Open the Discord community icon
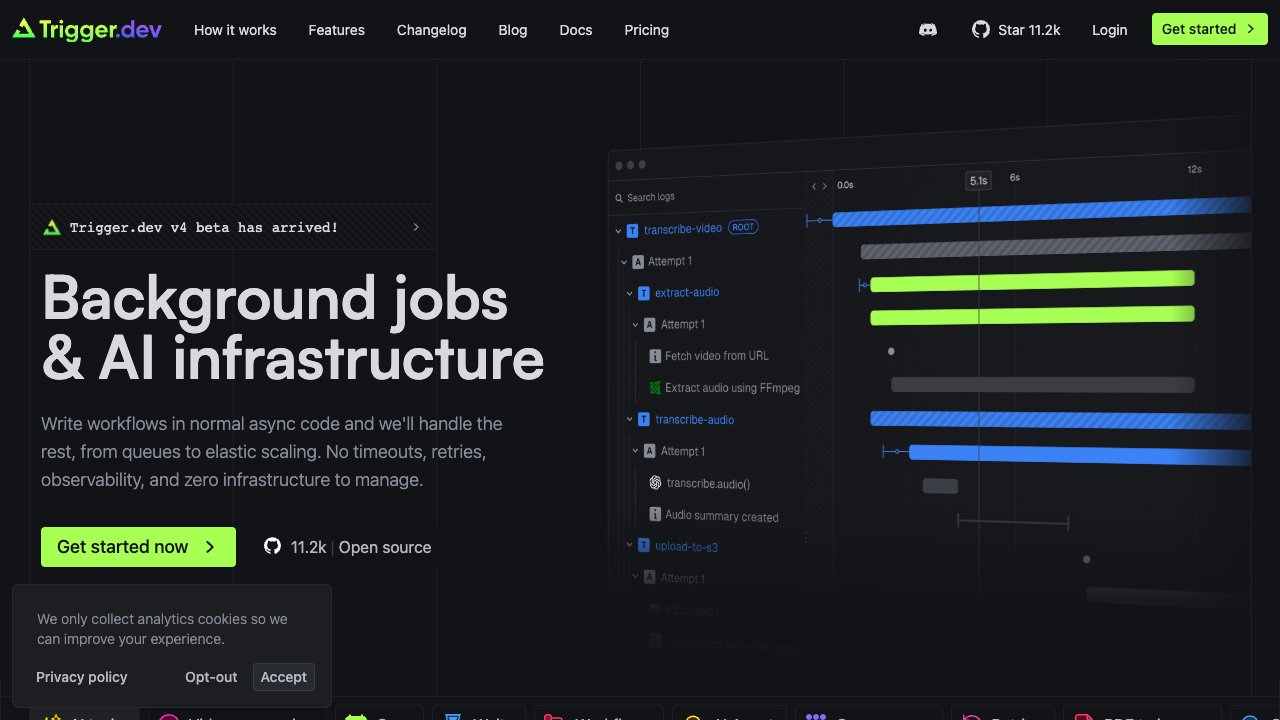The image size is (1280, 720). click(928, 30)
